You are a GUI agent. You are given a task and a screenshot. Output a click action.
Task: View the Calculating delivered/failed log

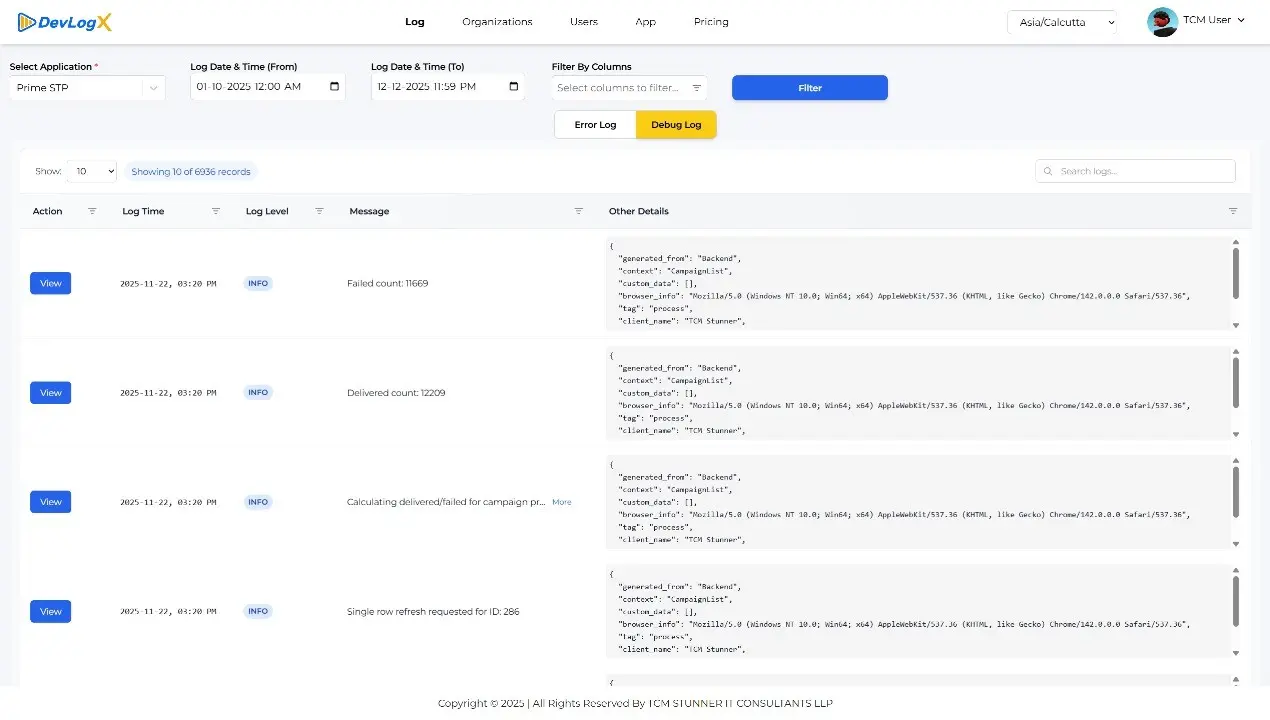[x=51, y=502]
